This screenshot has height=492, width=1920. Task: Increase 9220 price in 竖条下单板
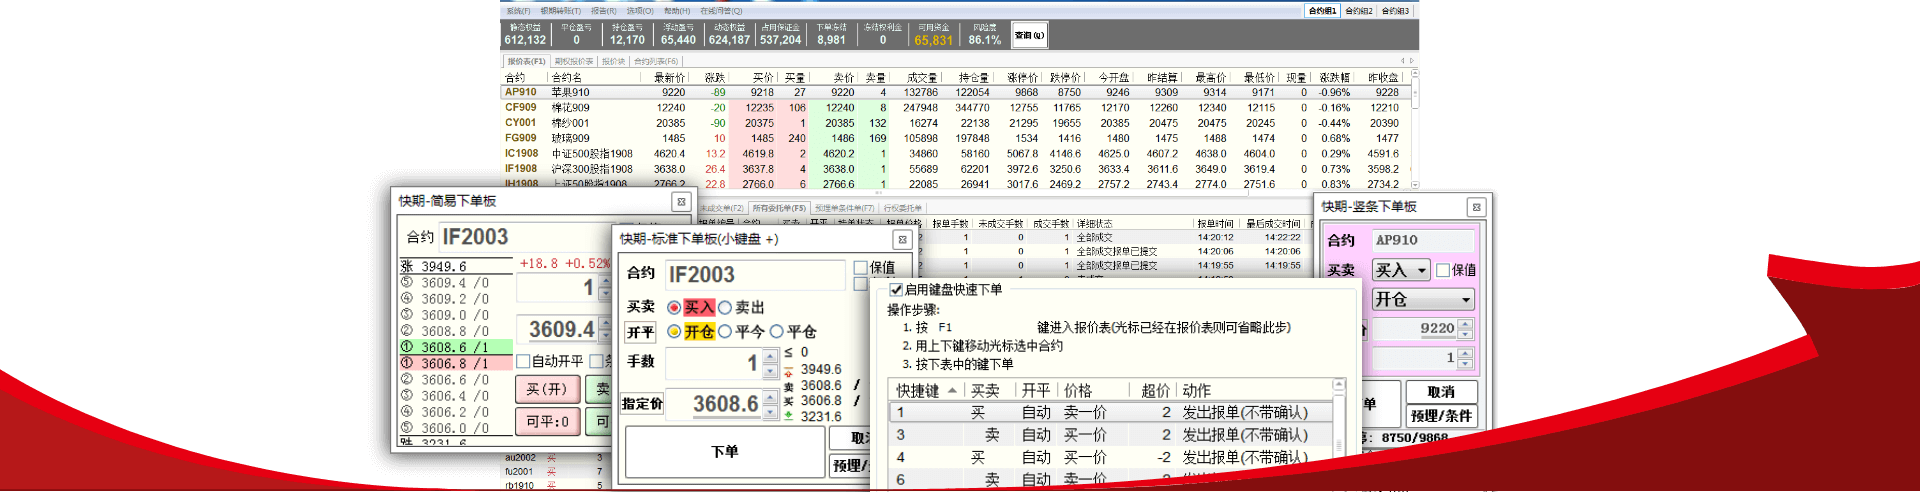pyautogui.click(x=1465, y=324)
